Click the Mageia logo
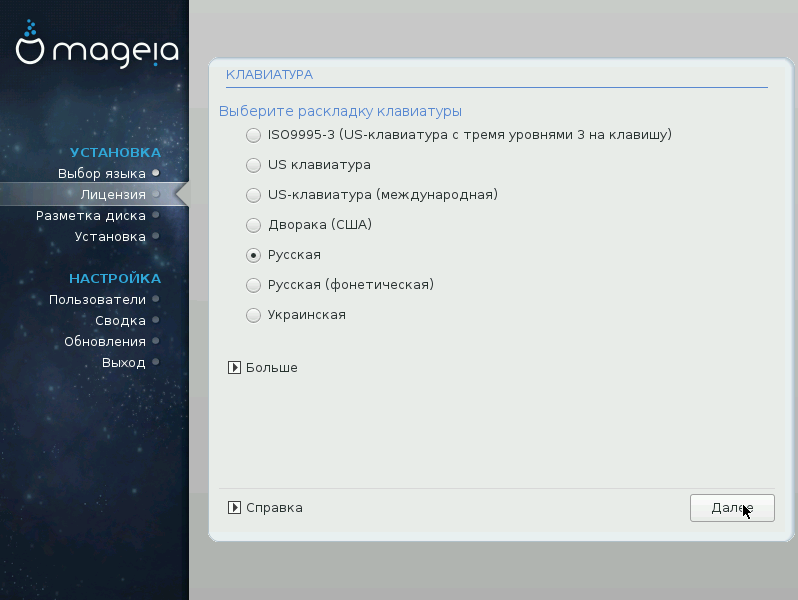Screen dimensions: 798x600 pyautogui.click(x=97, y=47)
